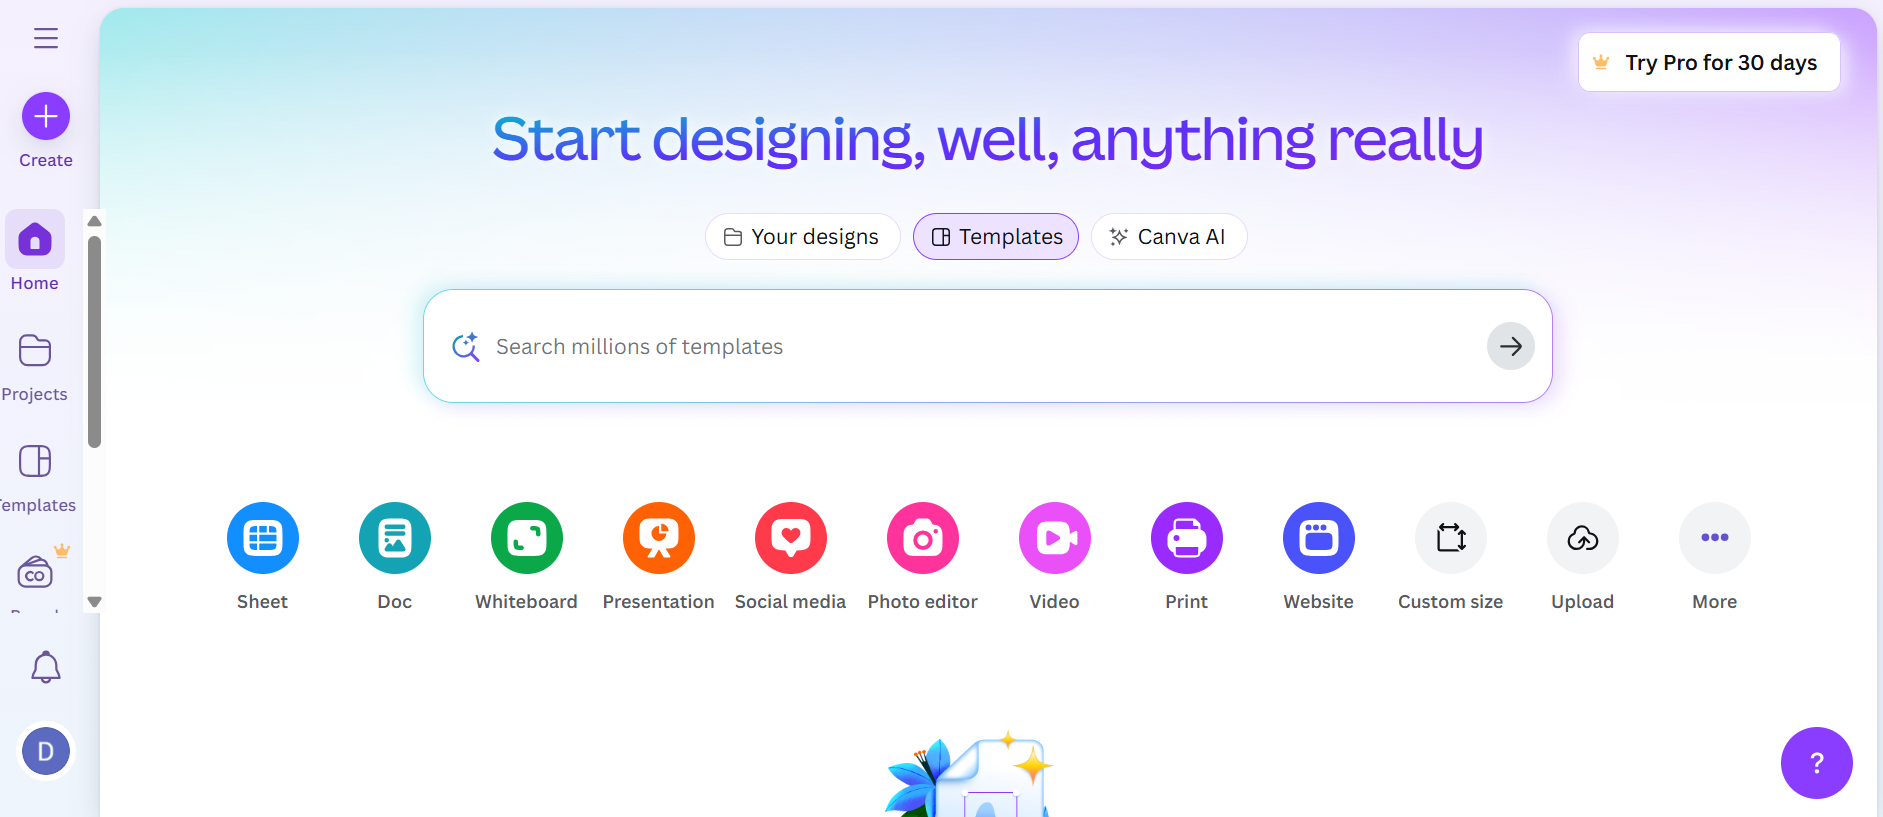Select the Sheet design type icon
Image resolution: width=1883 pixels, height=817 pixels.
(262, 538)
